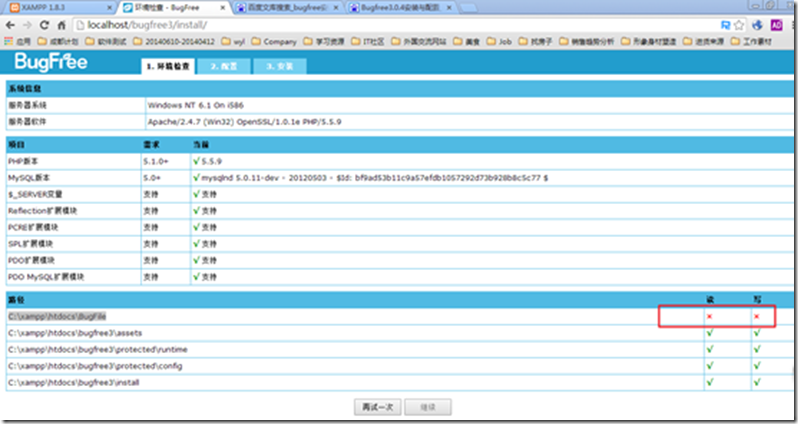Click the address bar showing localhost/bugfree3/install/
The height and width of the screenshot is (424, 798).
[394, 25]
